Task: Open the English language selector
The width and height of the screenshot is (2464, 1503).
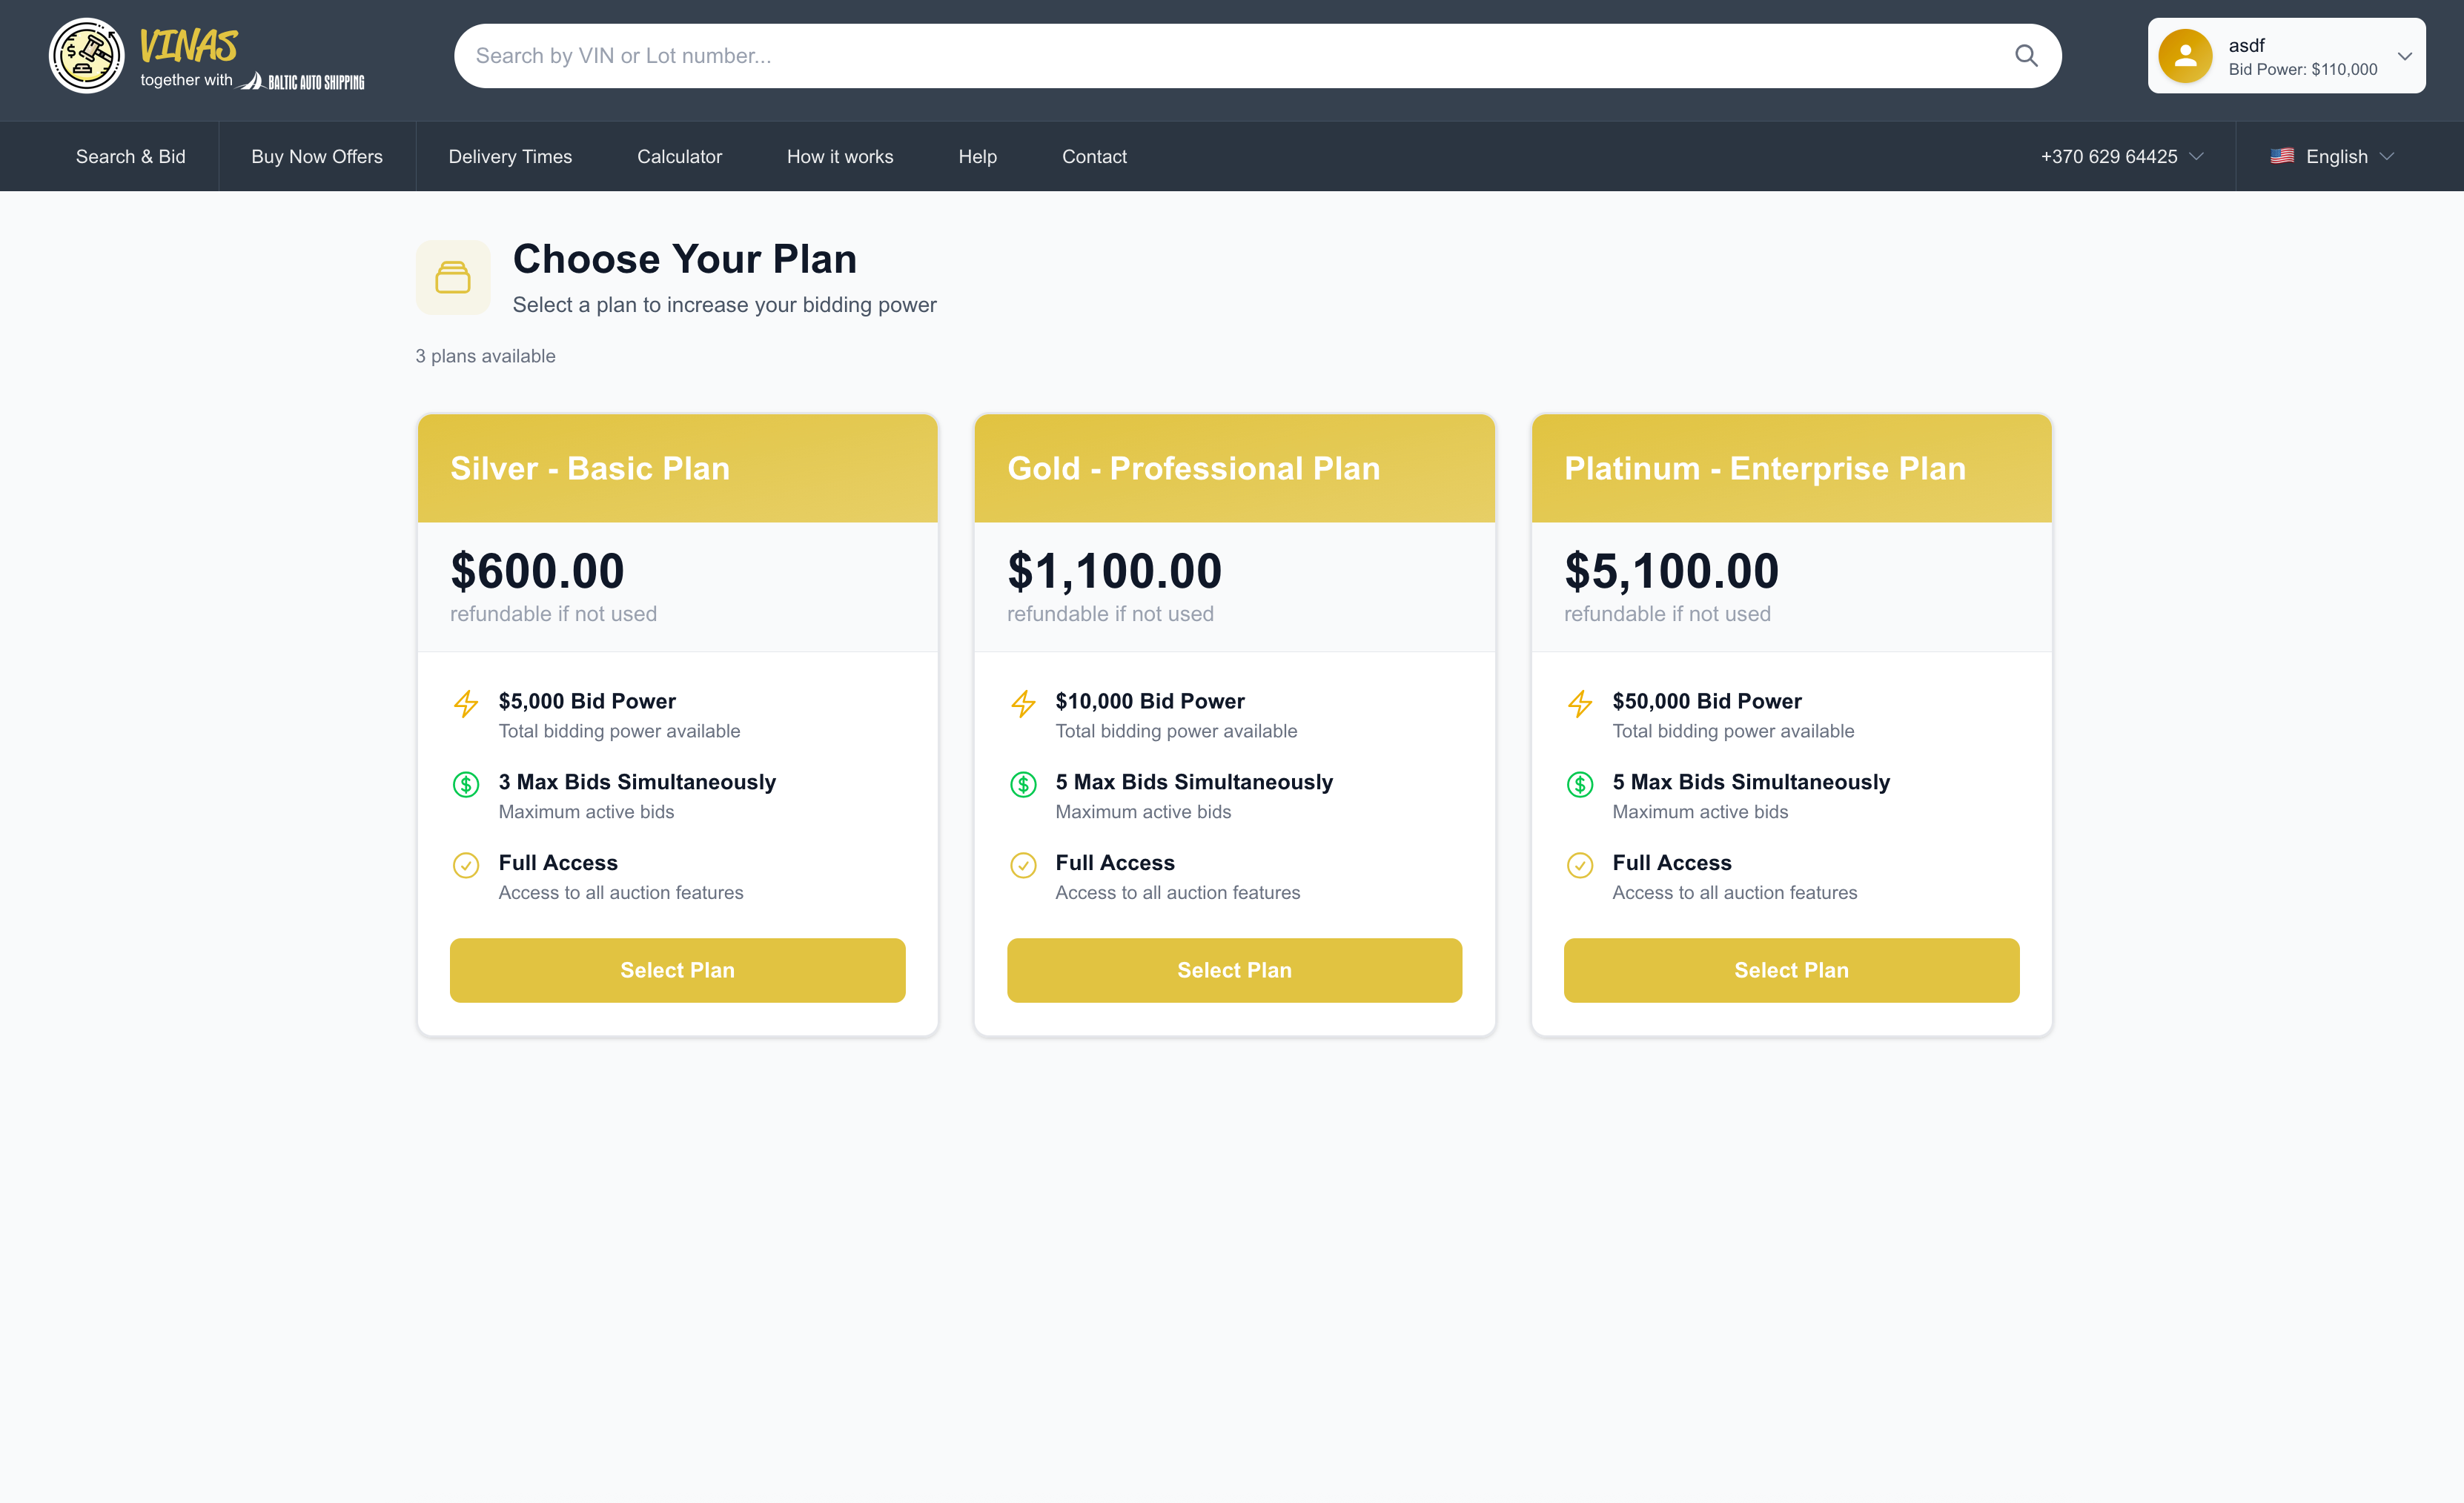Action: 2336,157
